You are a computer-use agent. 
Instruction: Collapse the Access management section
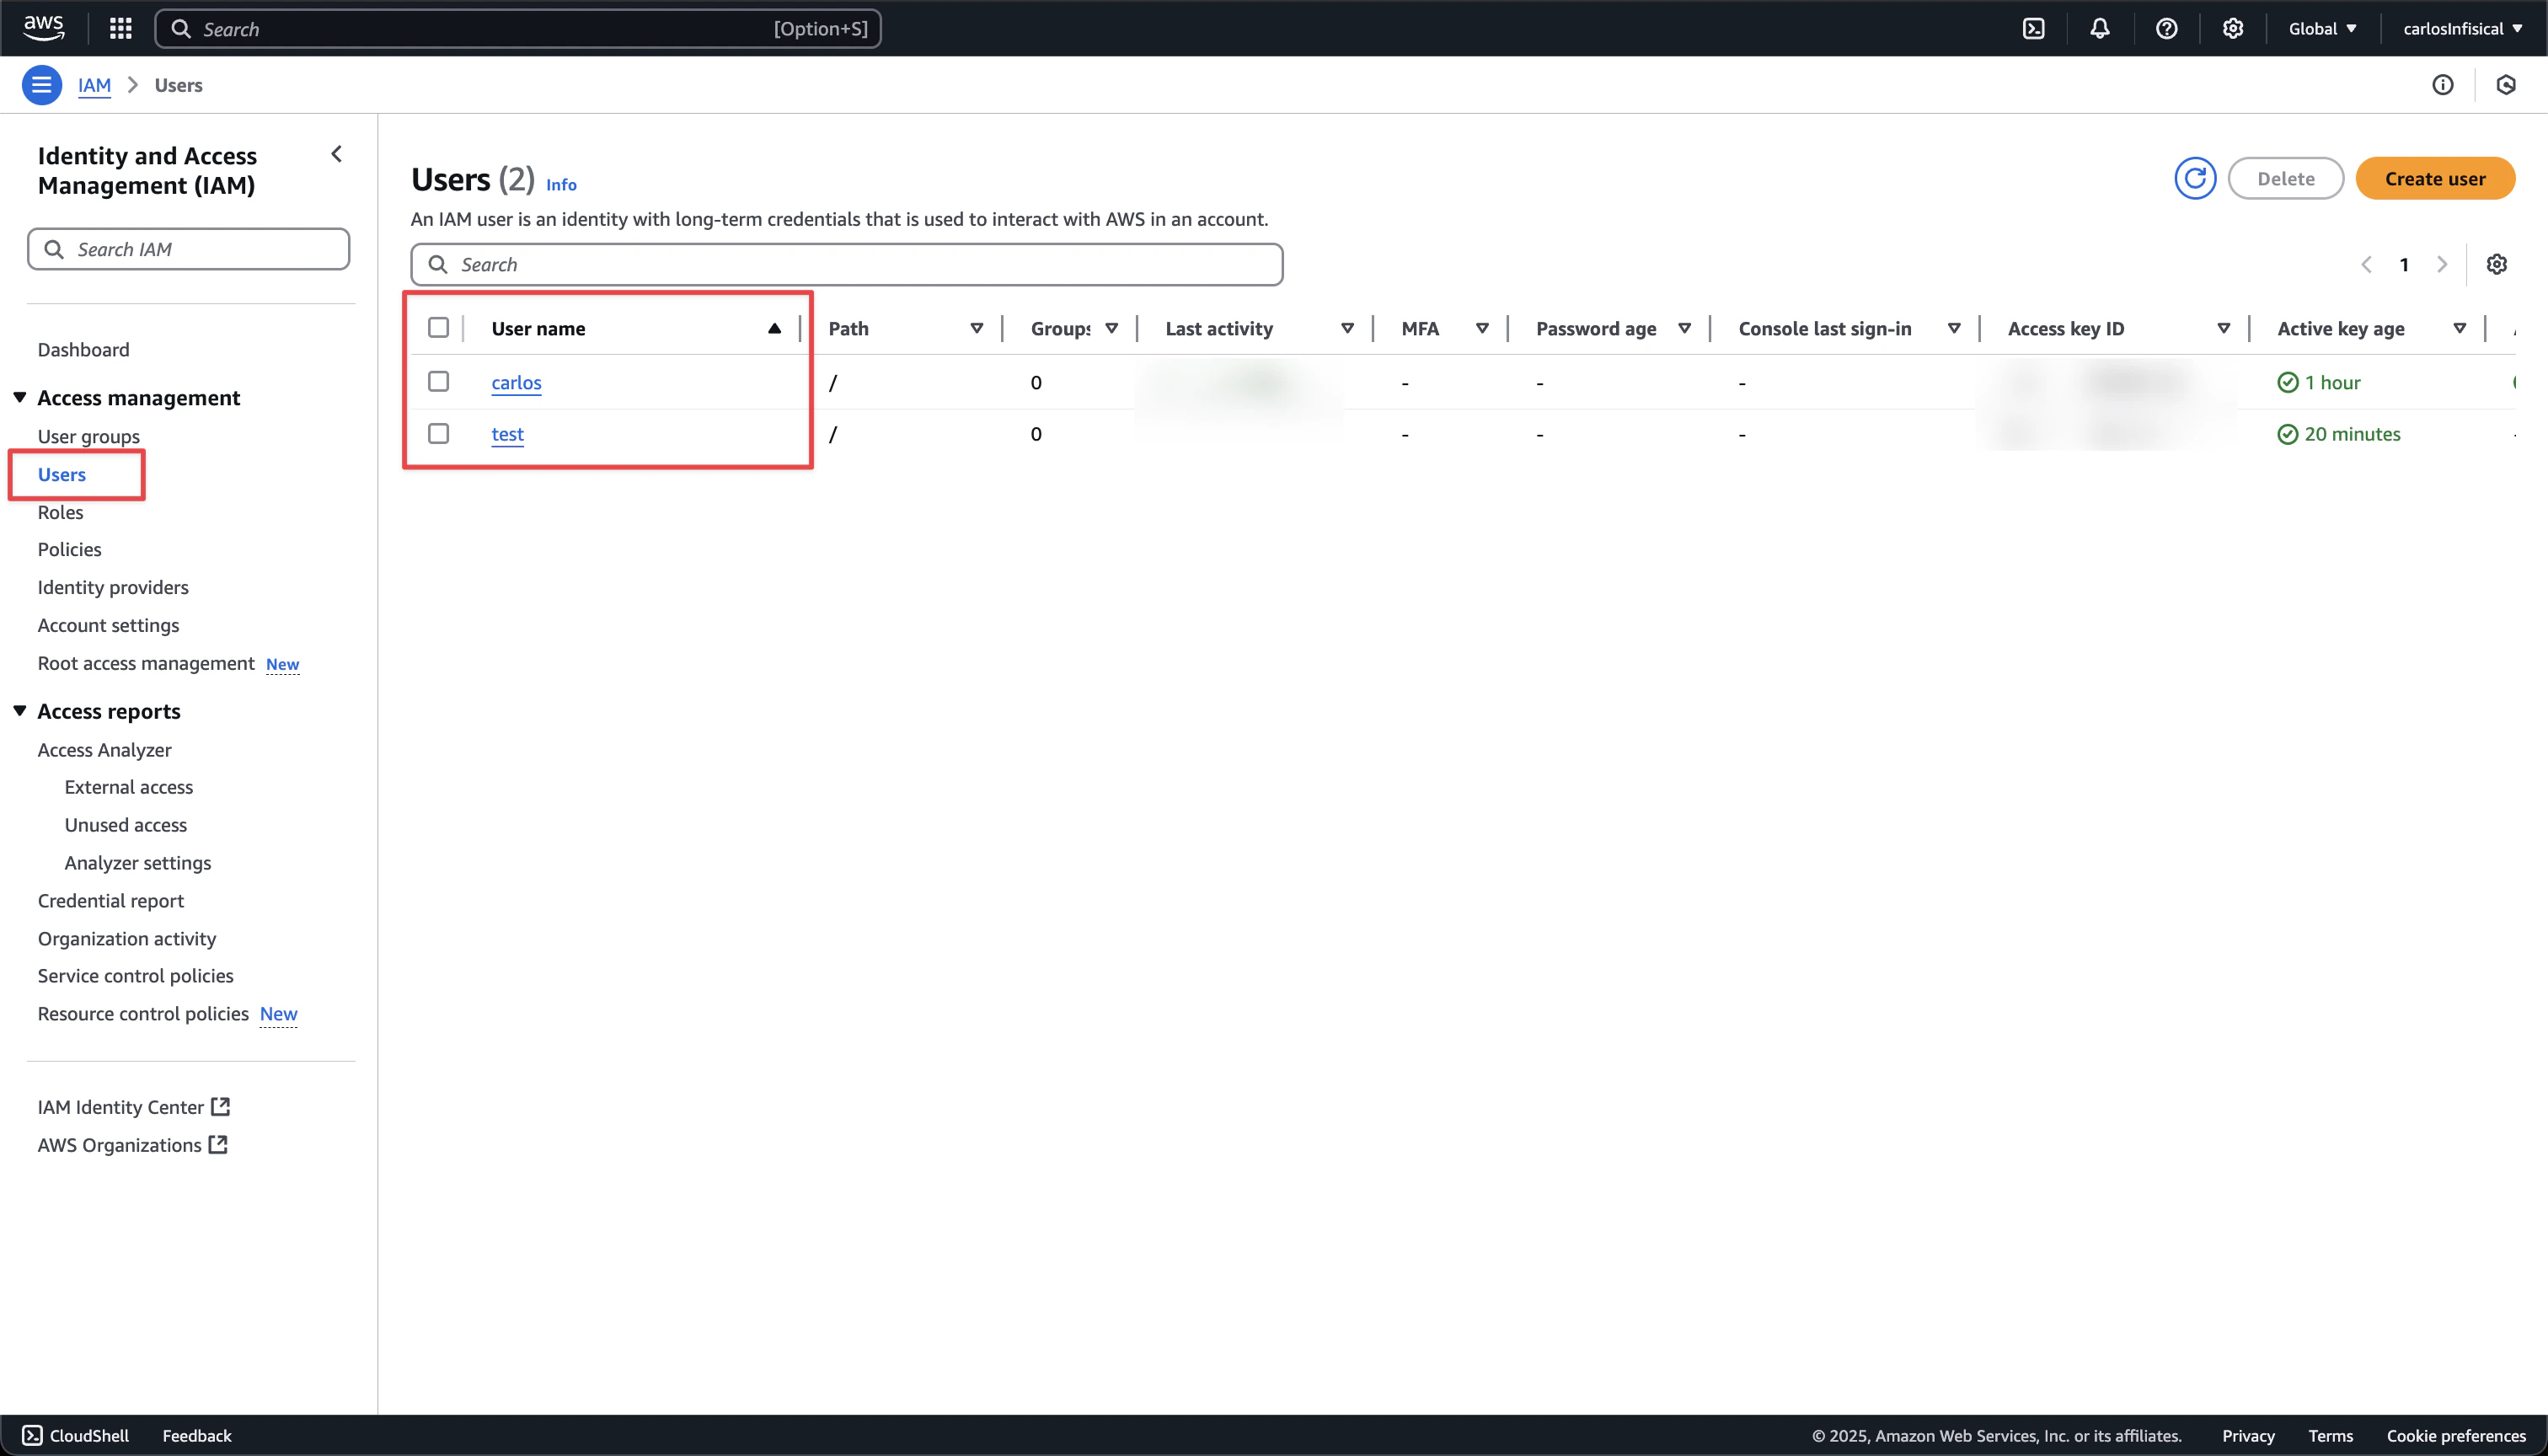(19, 398)
